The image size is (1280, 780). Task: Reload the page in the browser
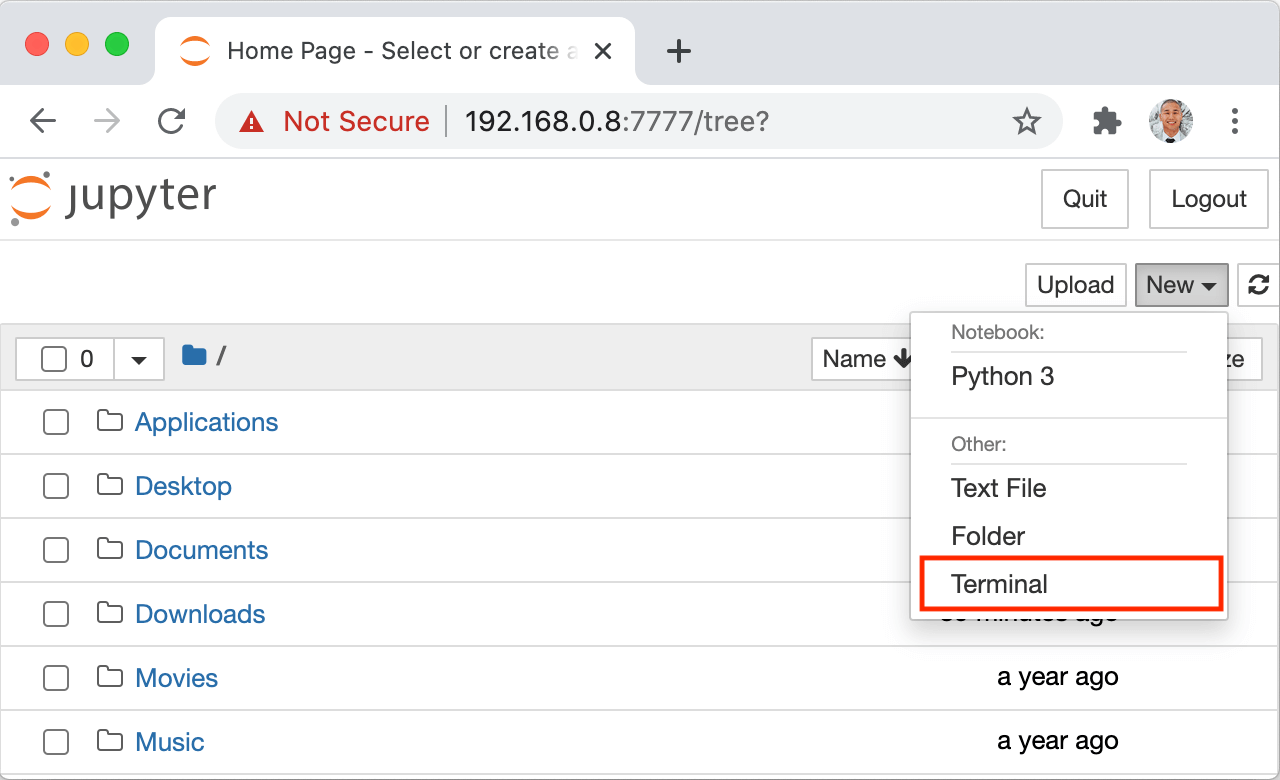(171, 121)
